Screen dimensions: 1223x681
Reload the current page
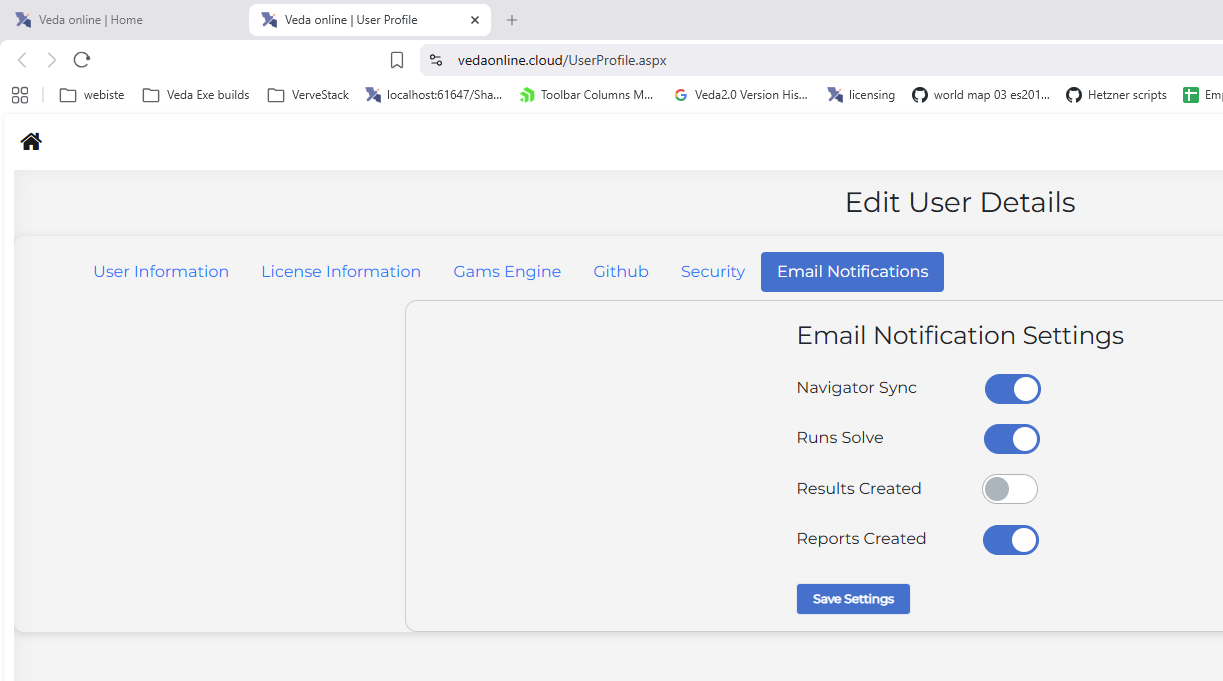coord(82,60)
